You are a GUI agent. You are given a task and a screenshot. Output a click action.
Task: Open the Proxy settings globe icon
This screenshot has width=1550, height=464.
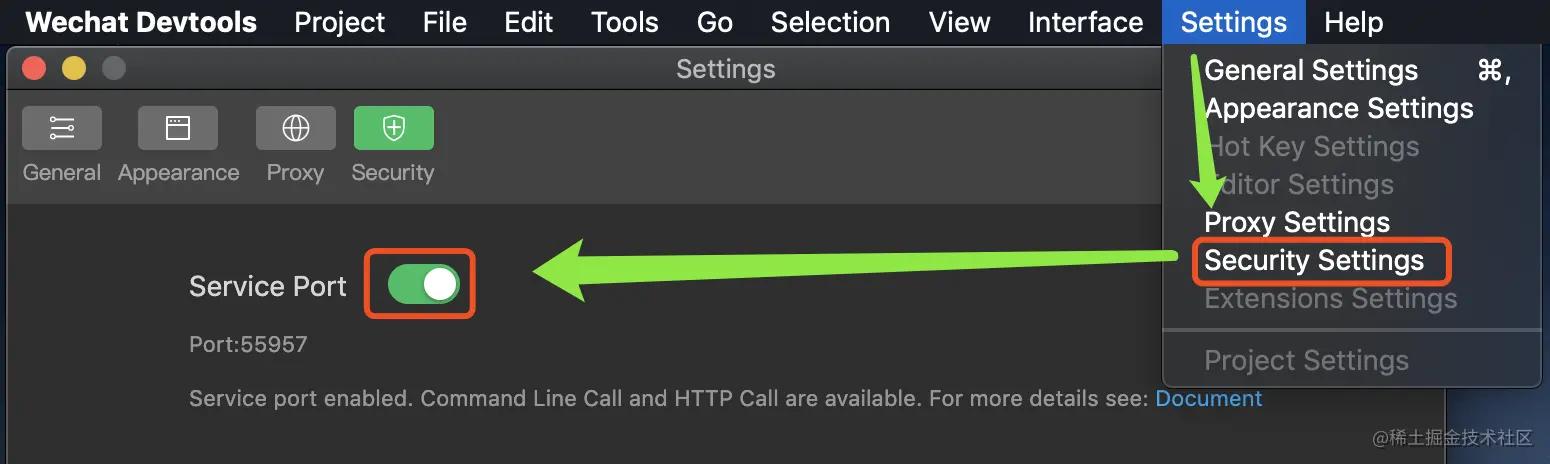[x=295, y=128]
